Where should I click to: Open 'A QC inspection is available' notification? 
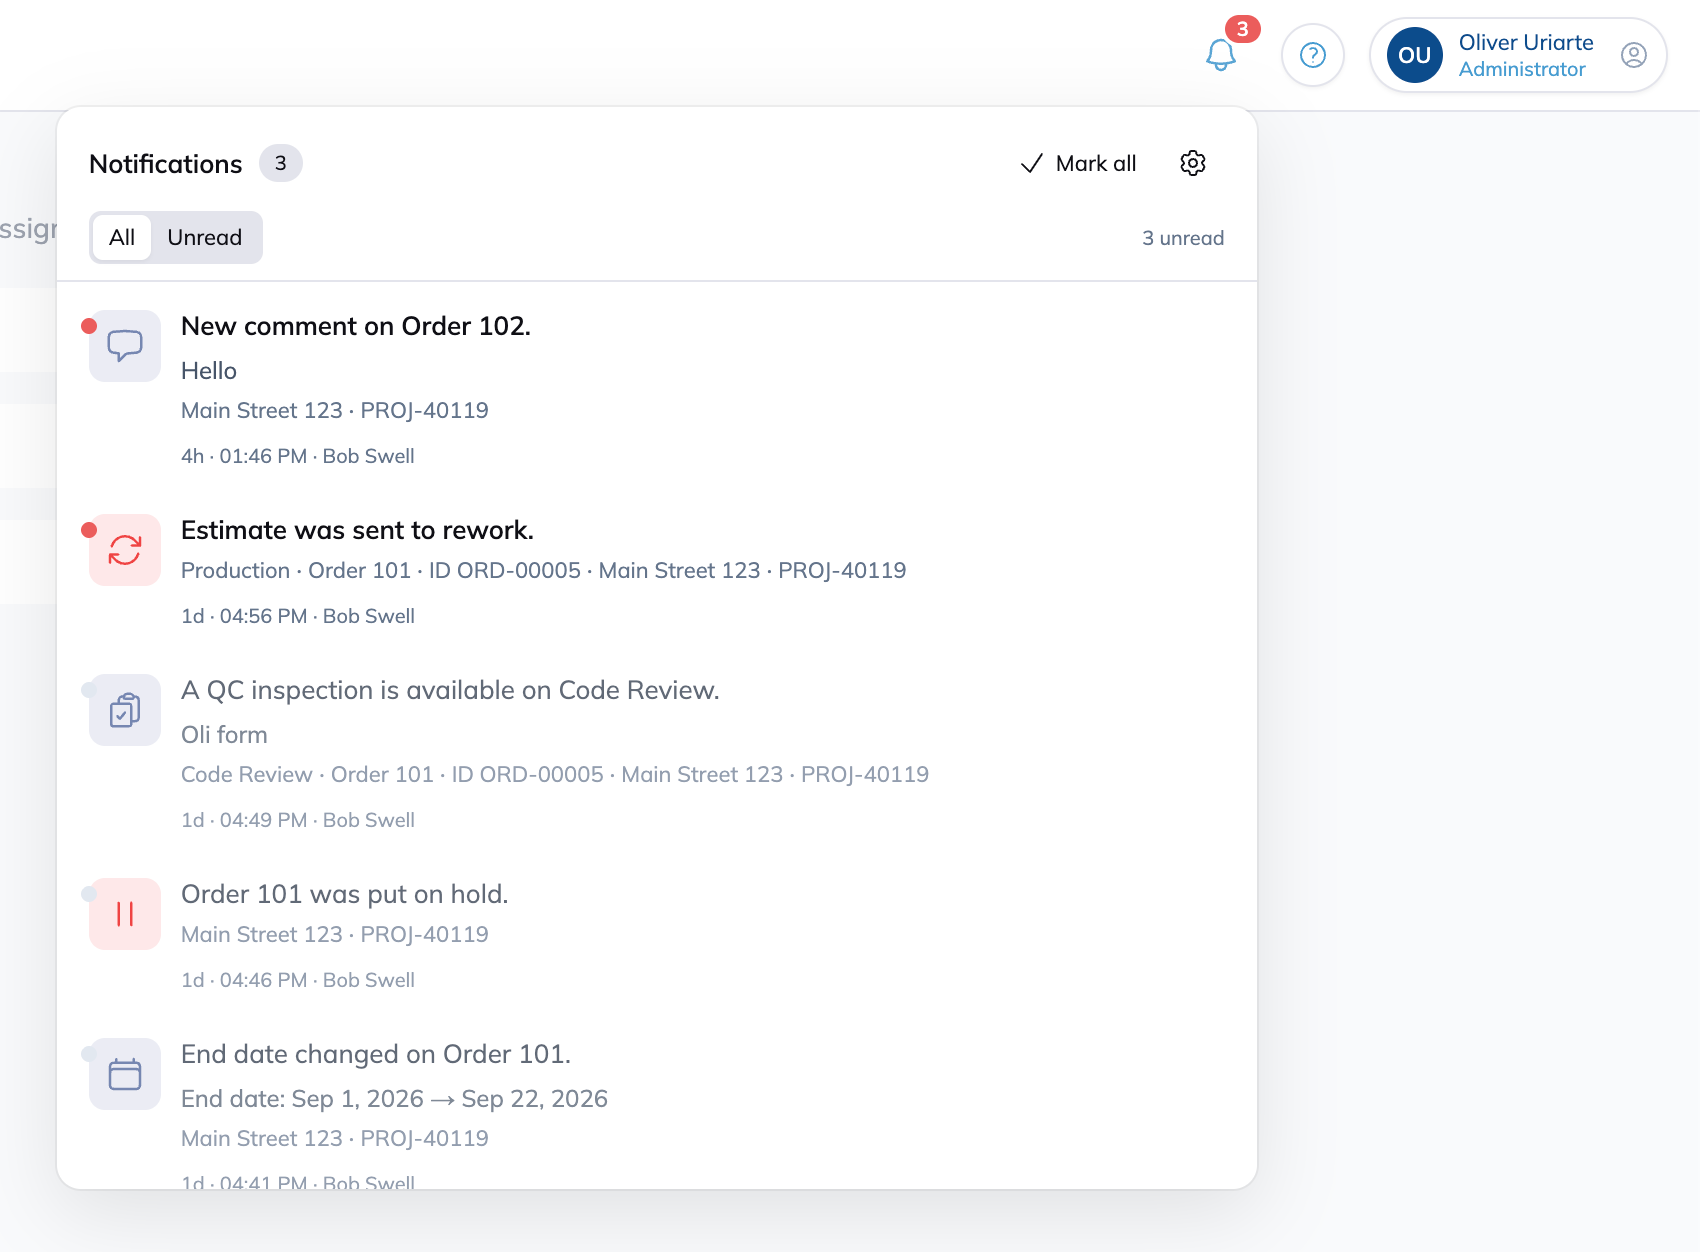point(450,690)
